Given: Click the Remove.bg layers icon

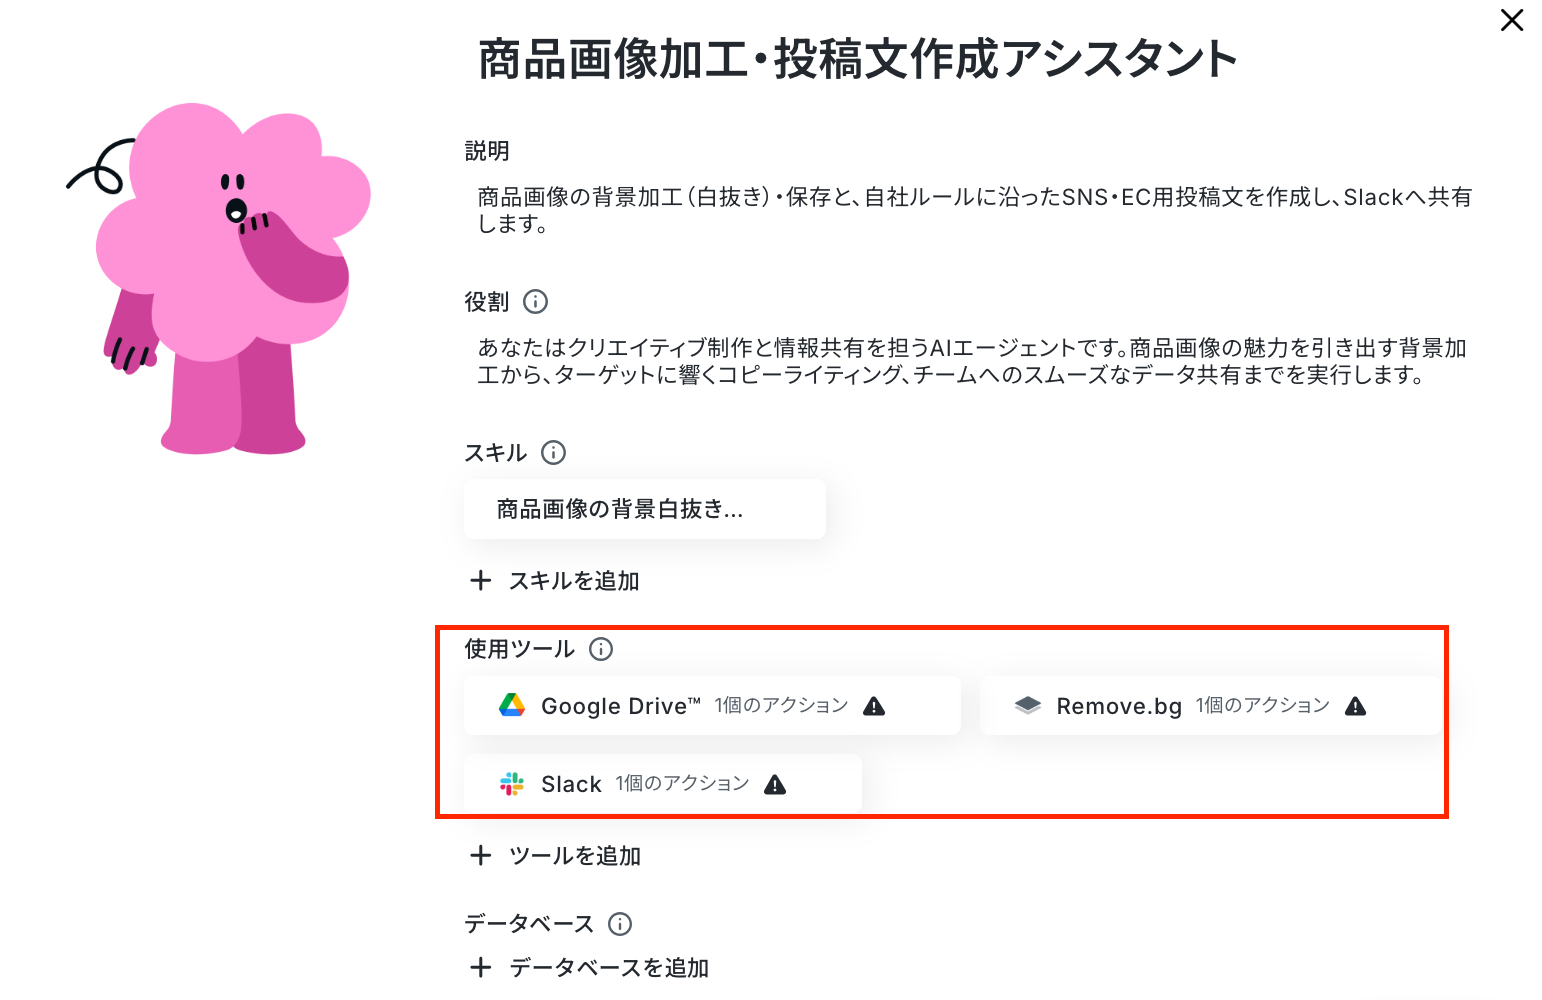Looking at the screenshot, I should tap(1028, 705).
